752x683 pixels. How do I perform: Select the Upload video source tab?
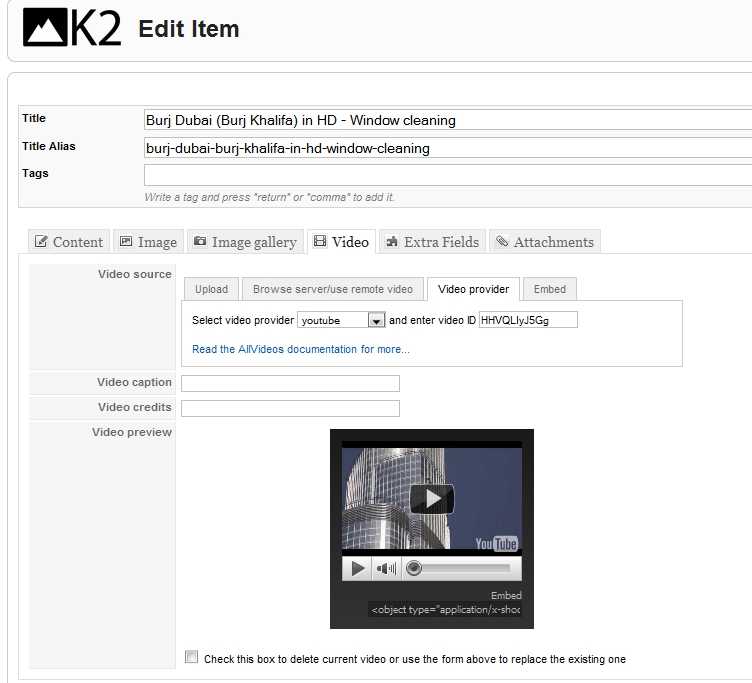pos(211,289)
